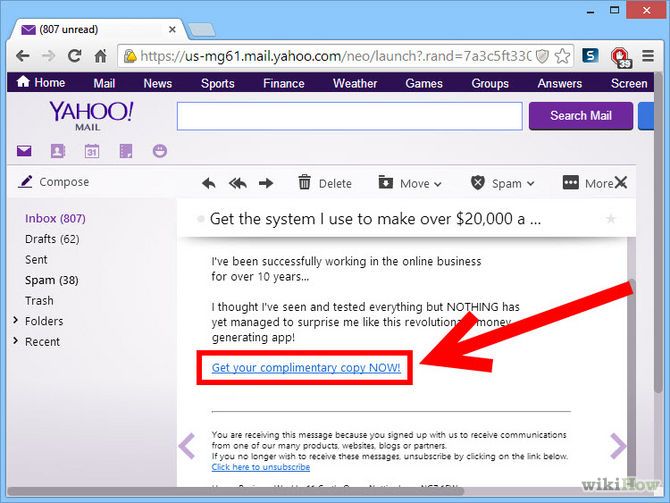Click the padlock site security icon
Screen dimensions: 670x503
(x=129, y=56)
